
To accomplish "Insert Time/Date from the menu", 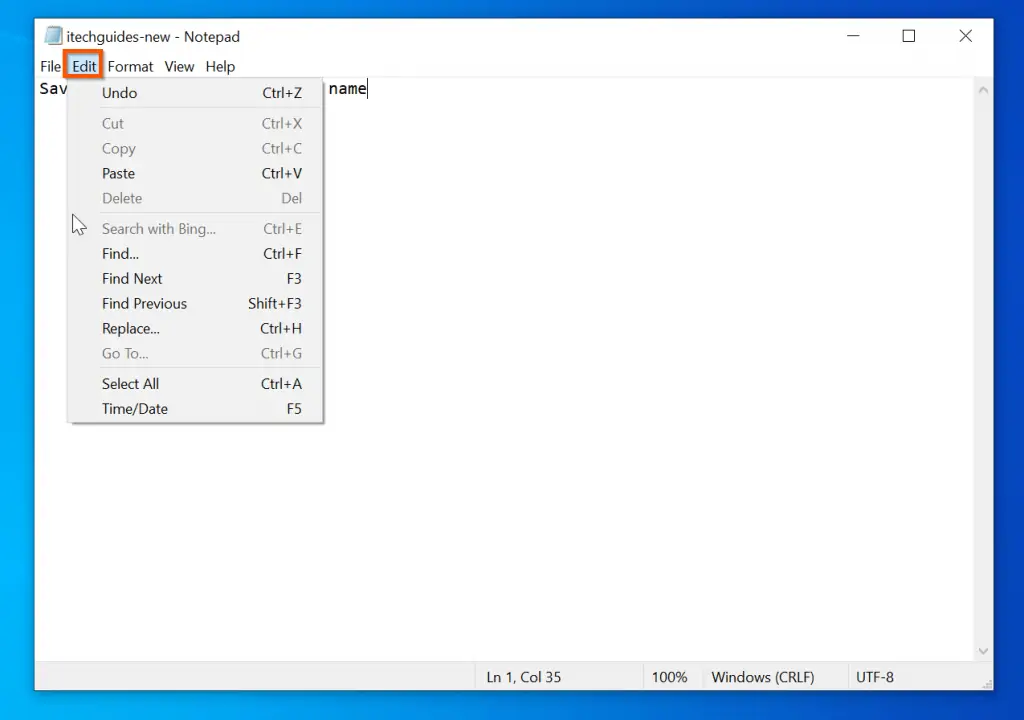I will click(195, 408).
